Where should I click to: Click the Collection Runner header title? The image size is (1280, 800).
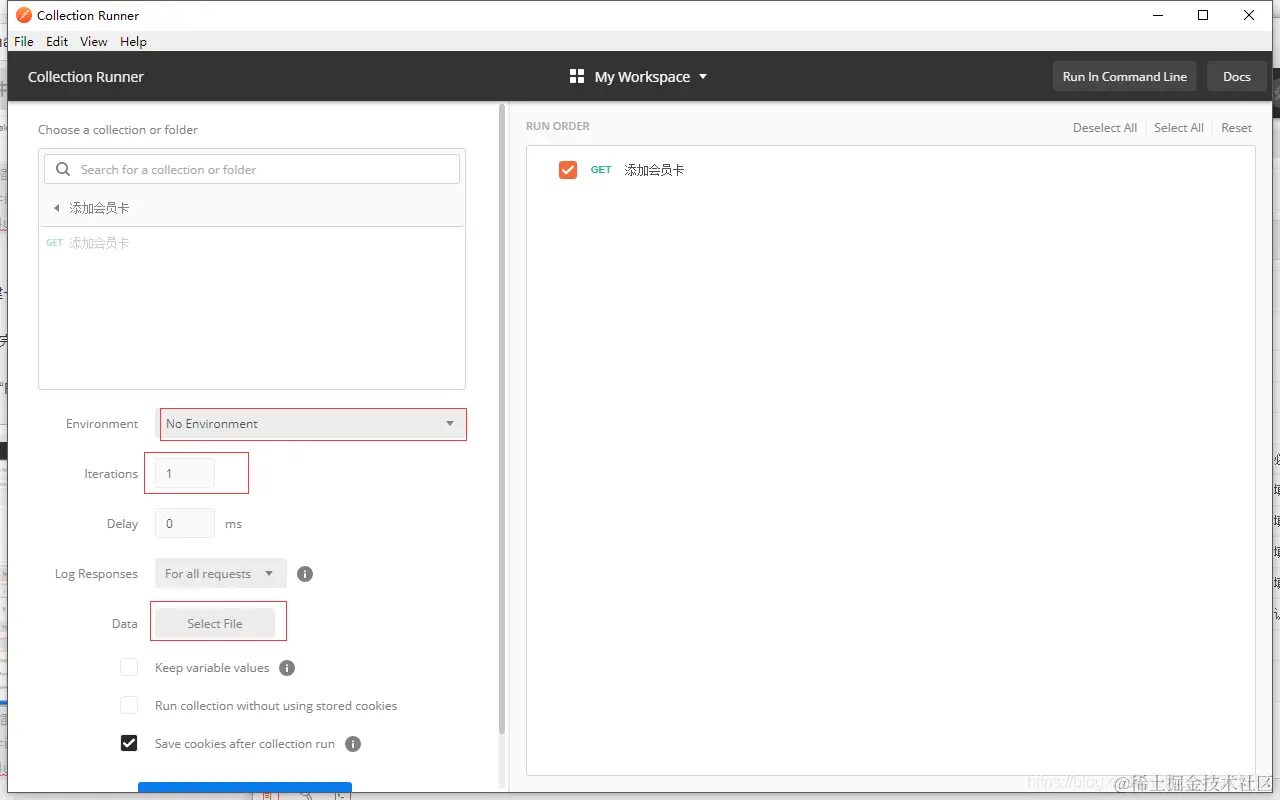[86, 76]
